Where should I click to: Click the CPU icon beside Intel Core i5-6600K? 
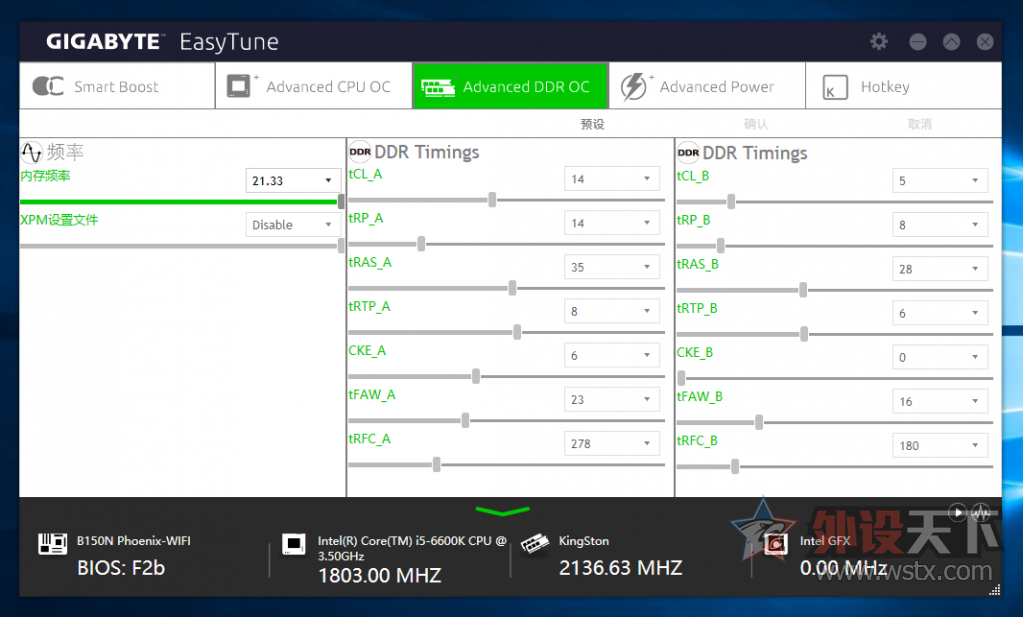294,543
